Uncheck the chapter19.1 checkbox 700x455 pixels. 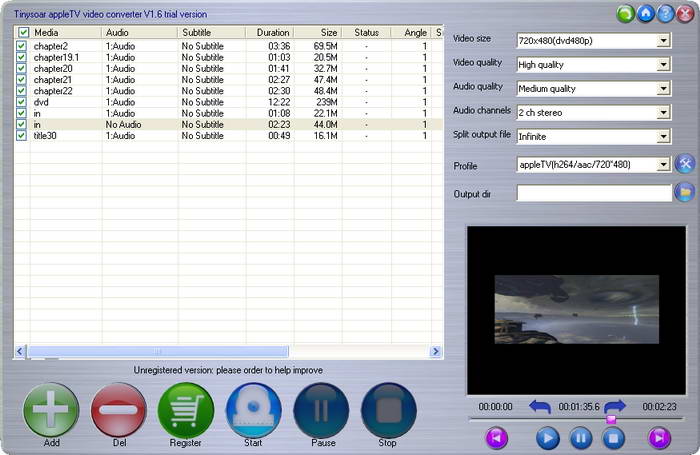21,57
